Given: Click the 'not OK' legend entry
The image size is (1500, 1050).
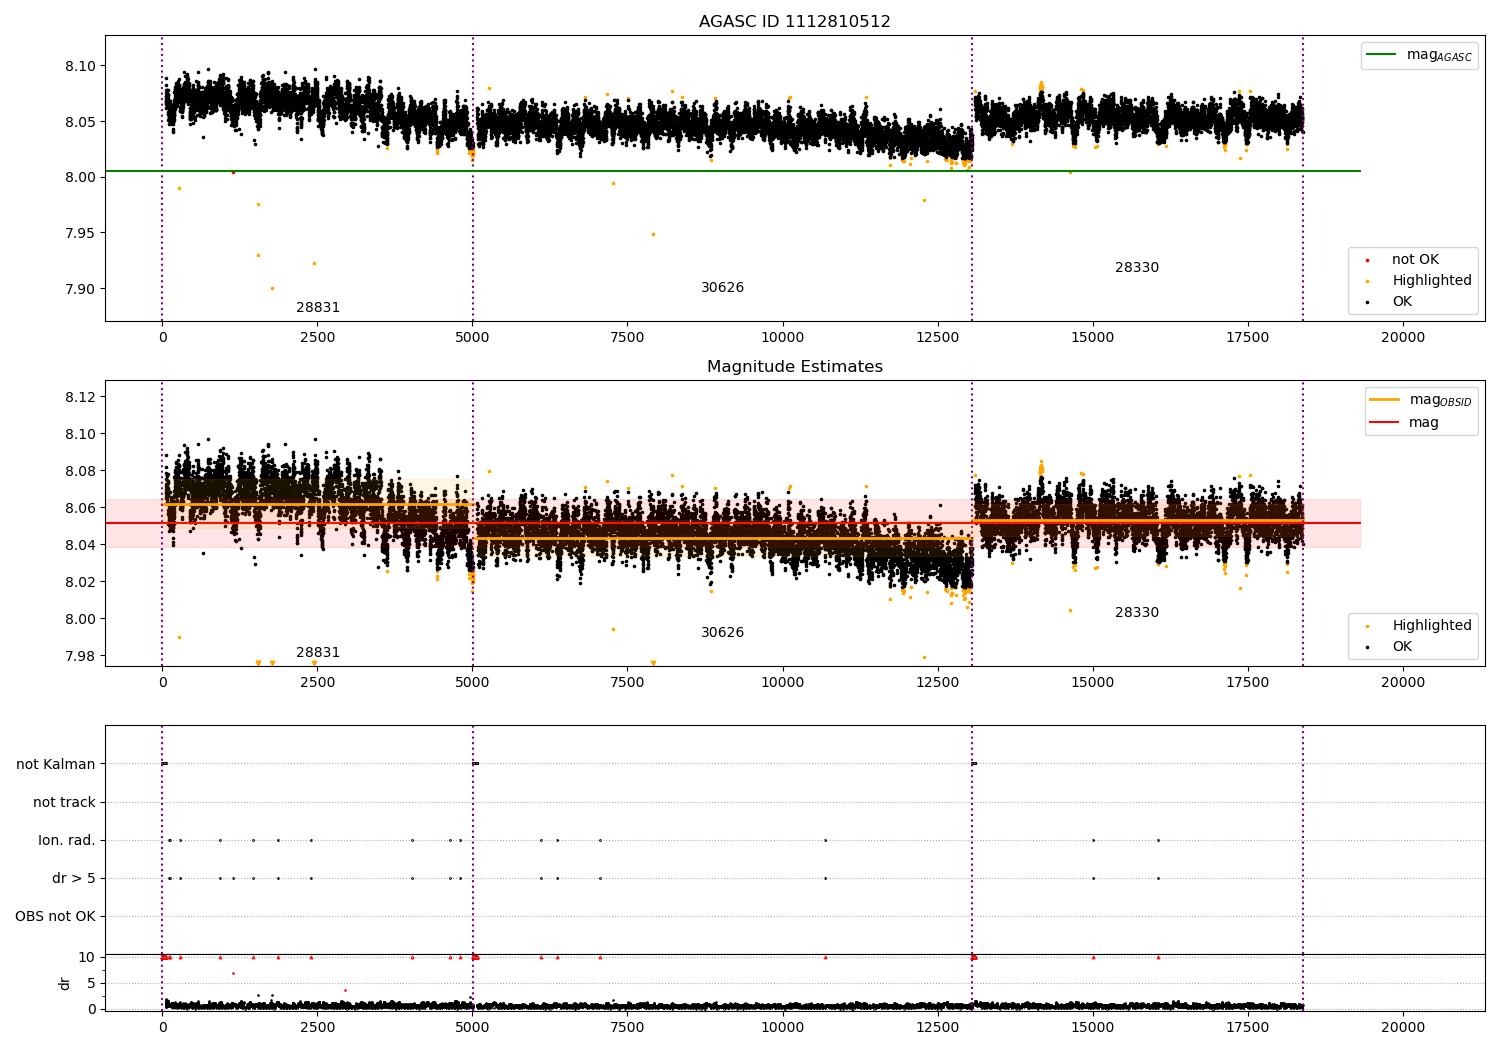Looking at the screenshot, I should click(1414, 260).
